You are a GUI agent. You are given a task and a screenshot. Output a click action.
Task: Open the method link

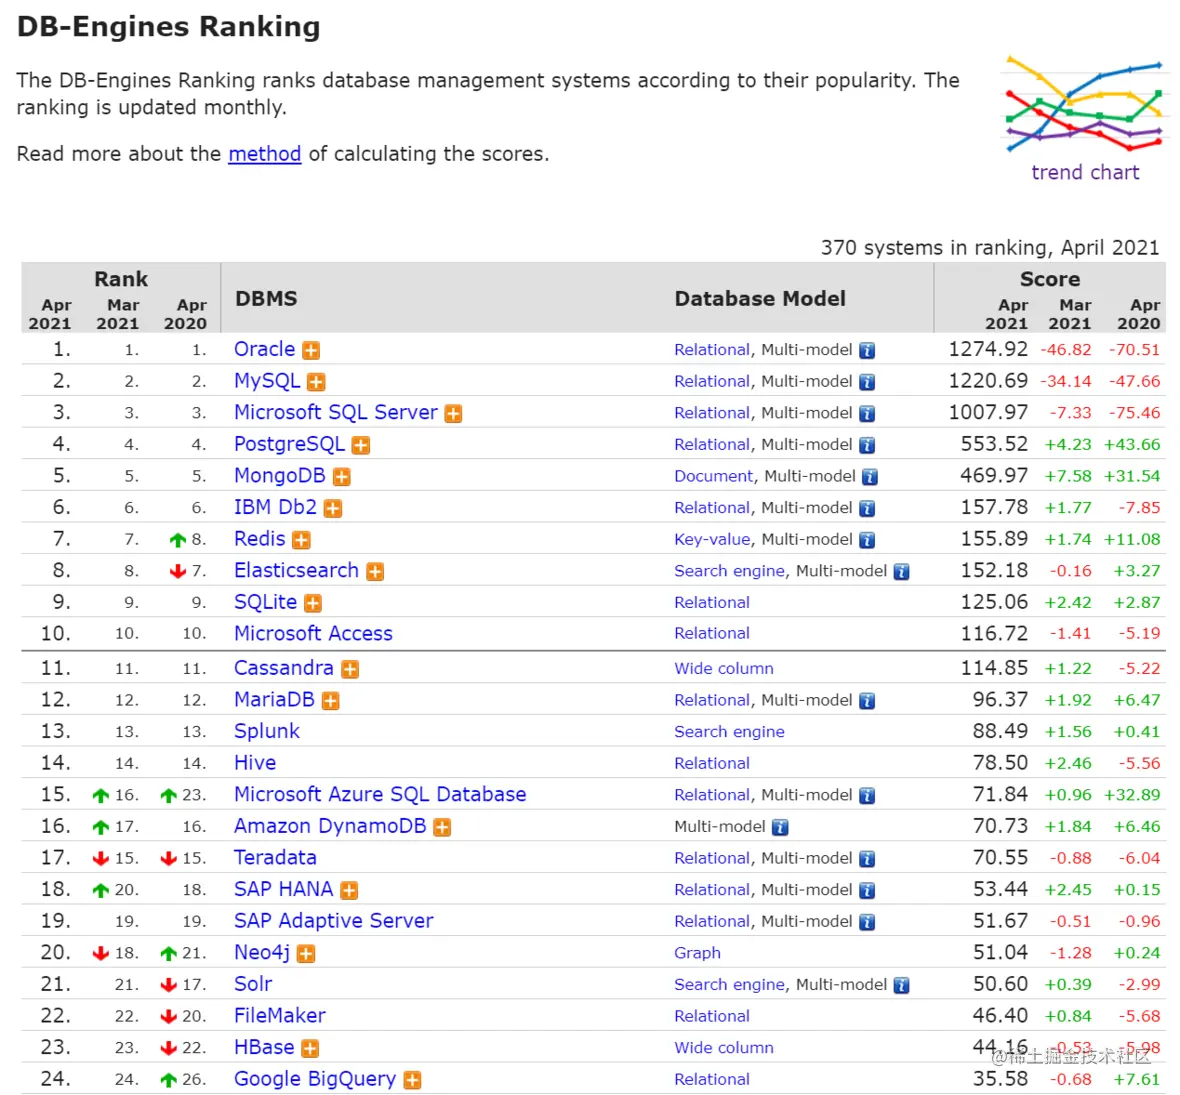tap(265, 154)
